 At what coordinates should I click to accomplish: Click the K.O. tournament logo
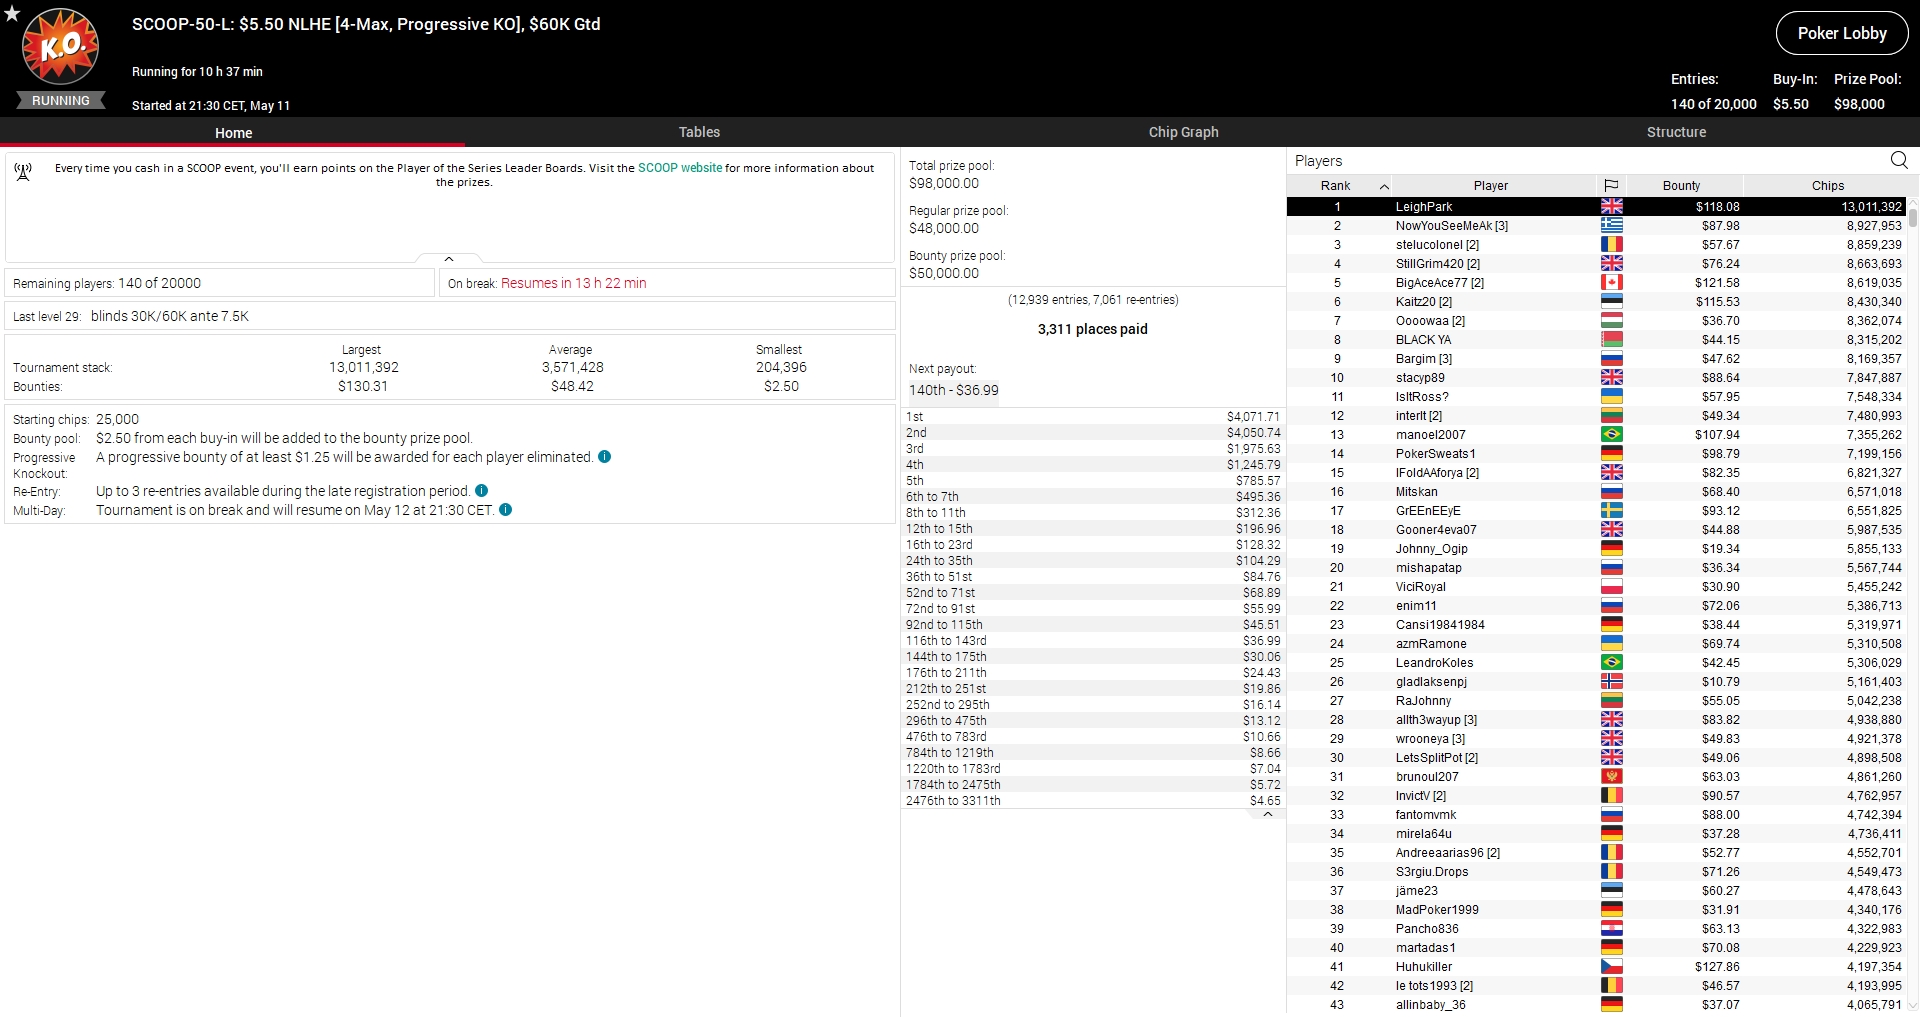tap(61, 46)
